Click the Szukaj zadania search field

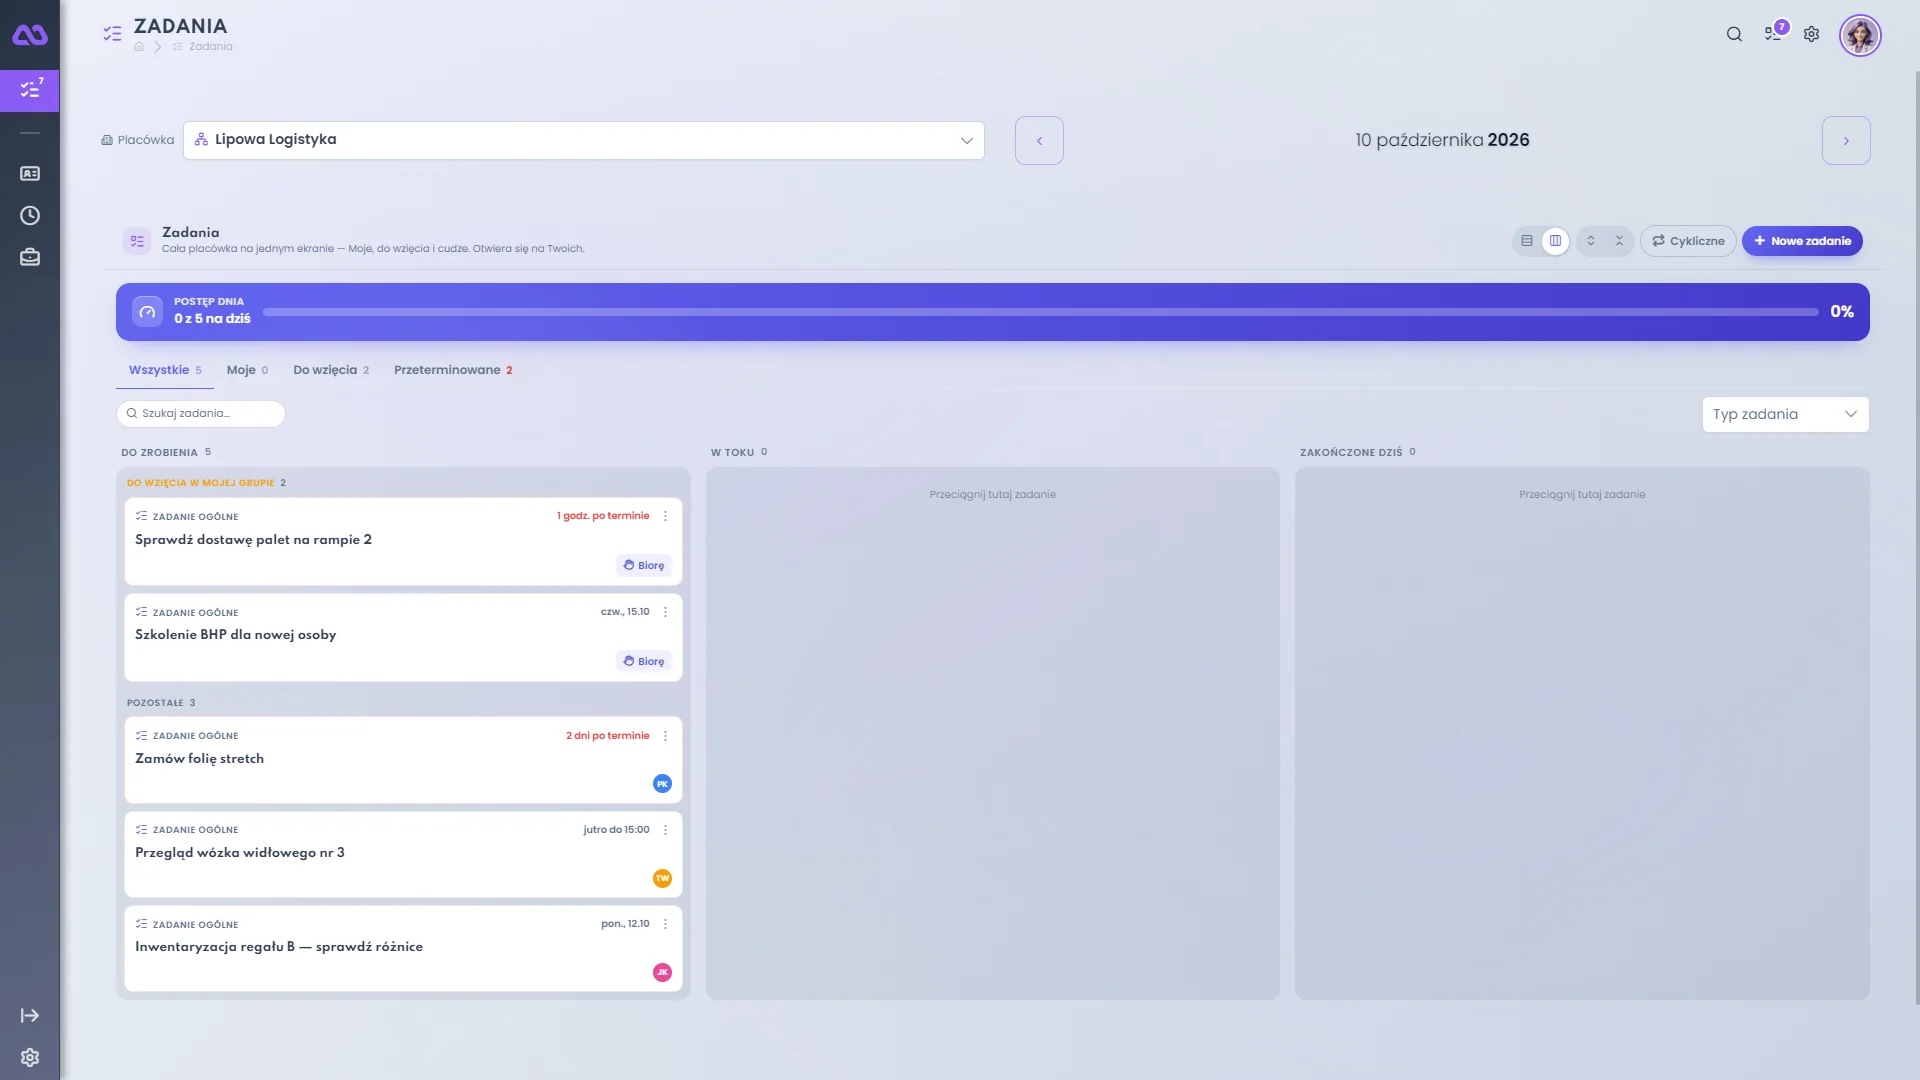click(201, 413)
